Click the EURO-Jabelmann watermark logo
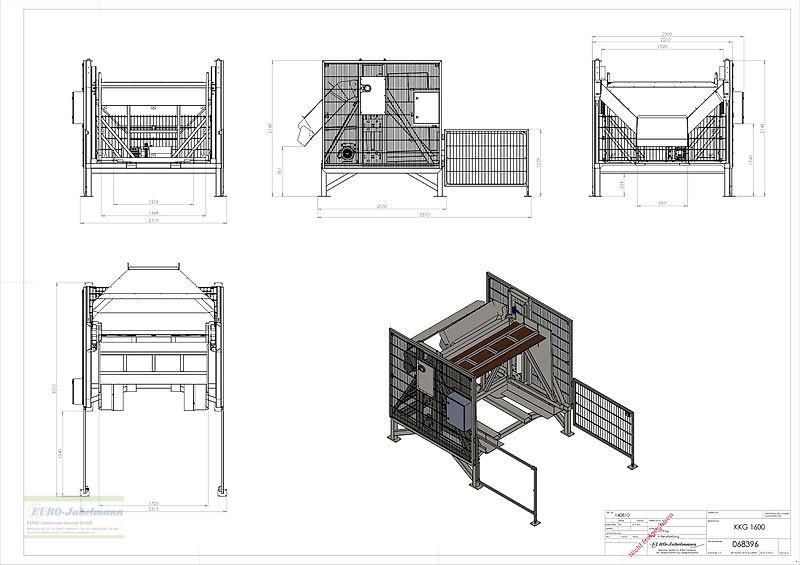800x565 pixels. tap(62, 508)
